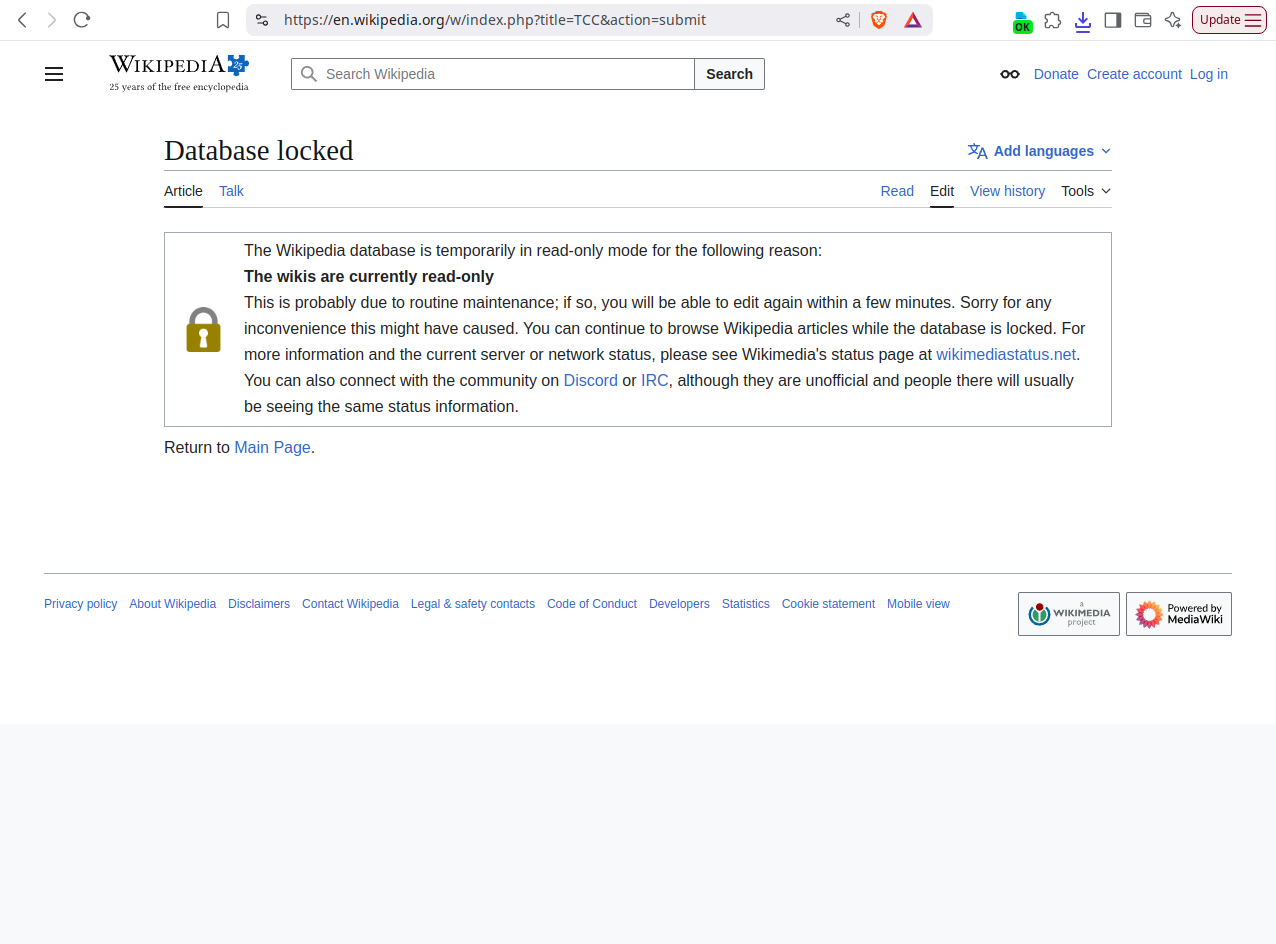Expand the Add languages dropdown
The width and height of the screenshot is (1276, 944).
pyautogui.click(x=1040, y=151)
